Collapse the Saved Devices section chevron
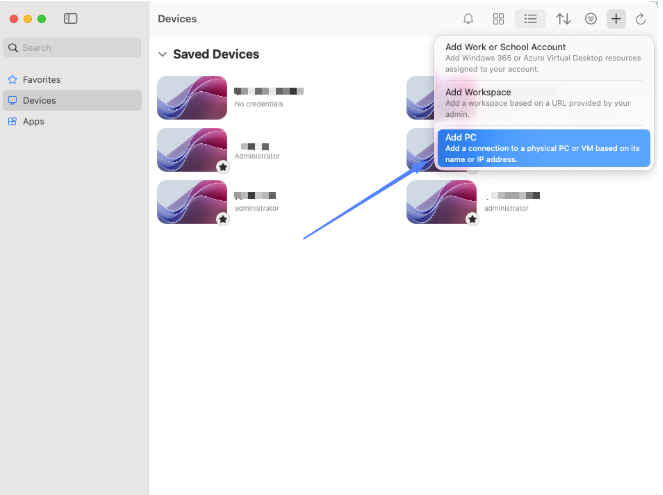663x495 pixels. [x=163, y=55]
